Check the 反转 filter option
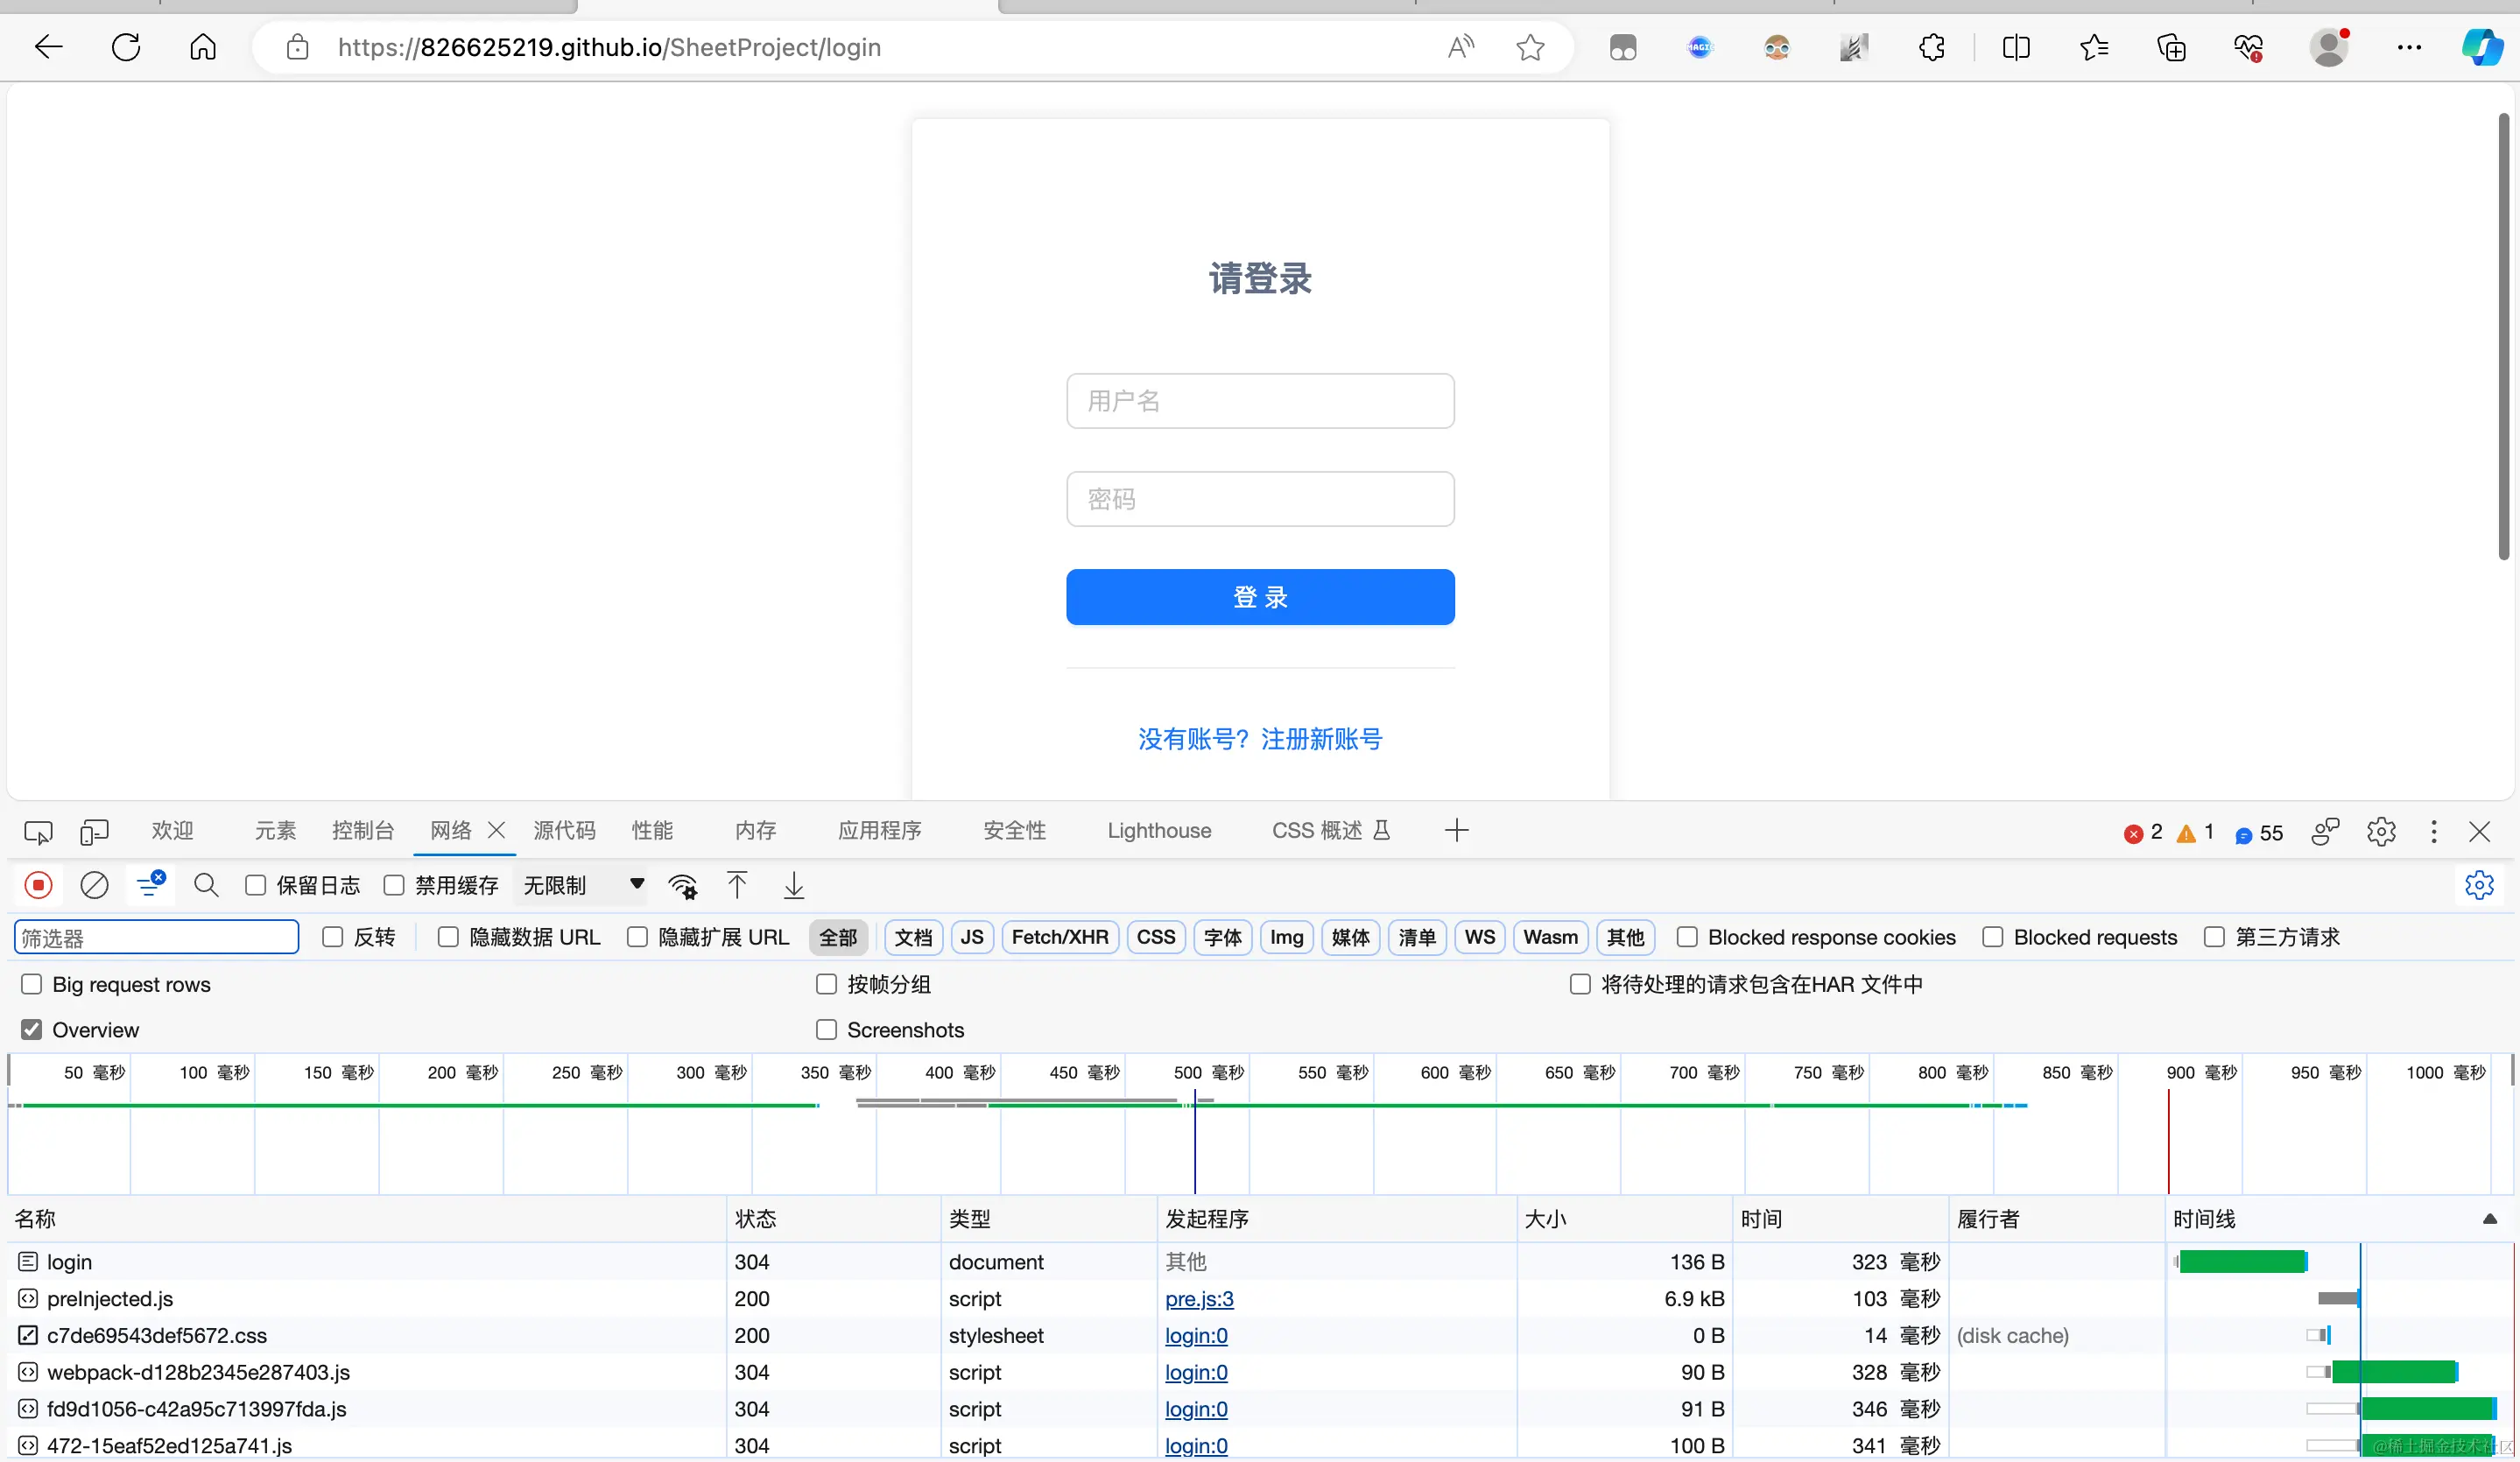 pos(333,937)
